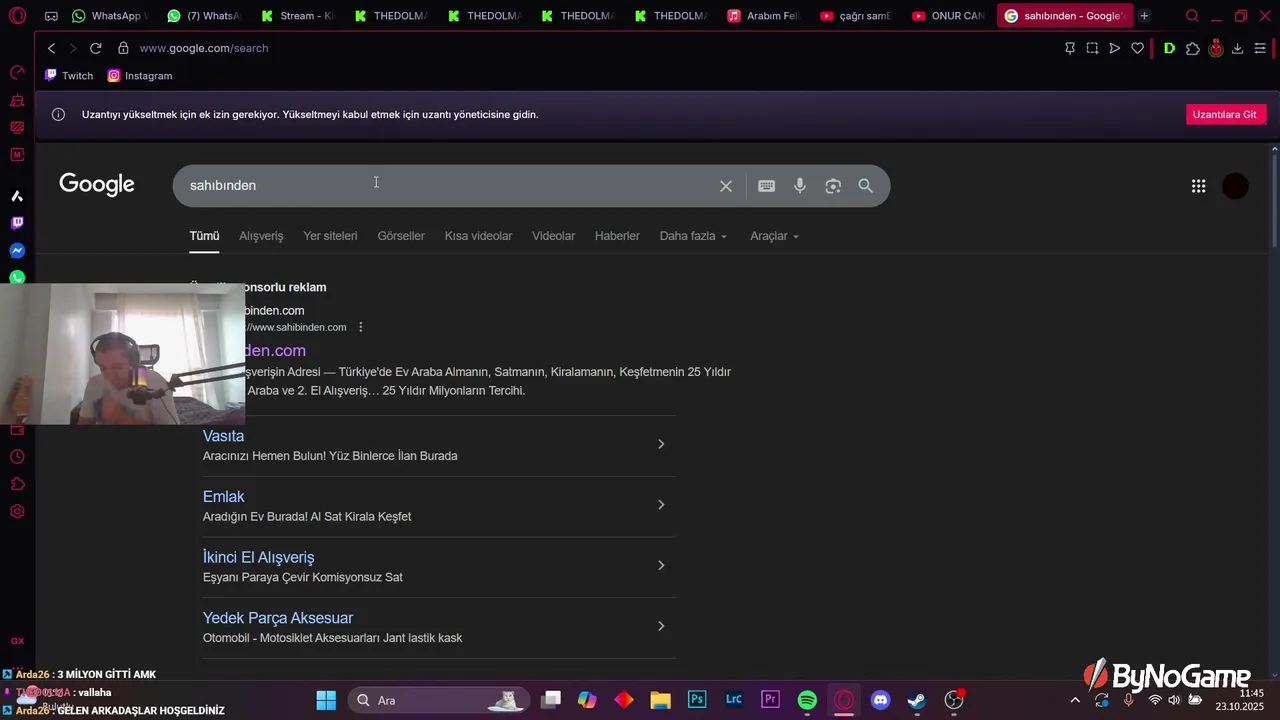The image size is (1280, 720).
Task: Expand the Daha fazla dropdown
Action: coord(693,236)
